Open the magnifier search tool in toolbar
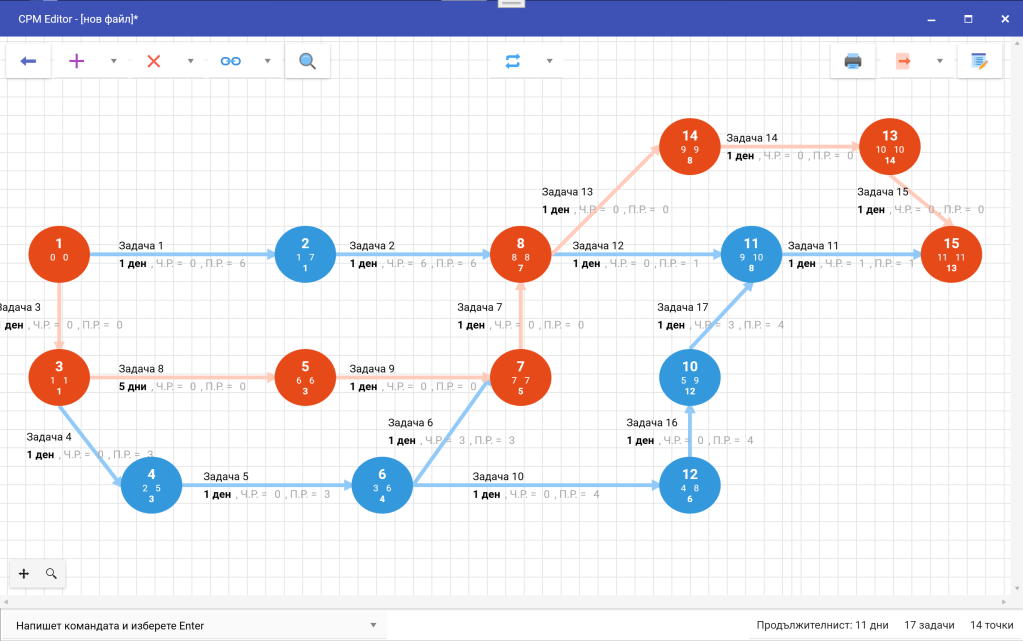Viewport: 1023px width, 641px height. point(307,61)
